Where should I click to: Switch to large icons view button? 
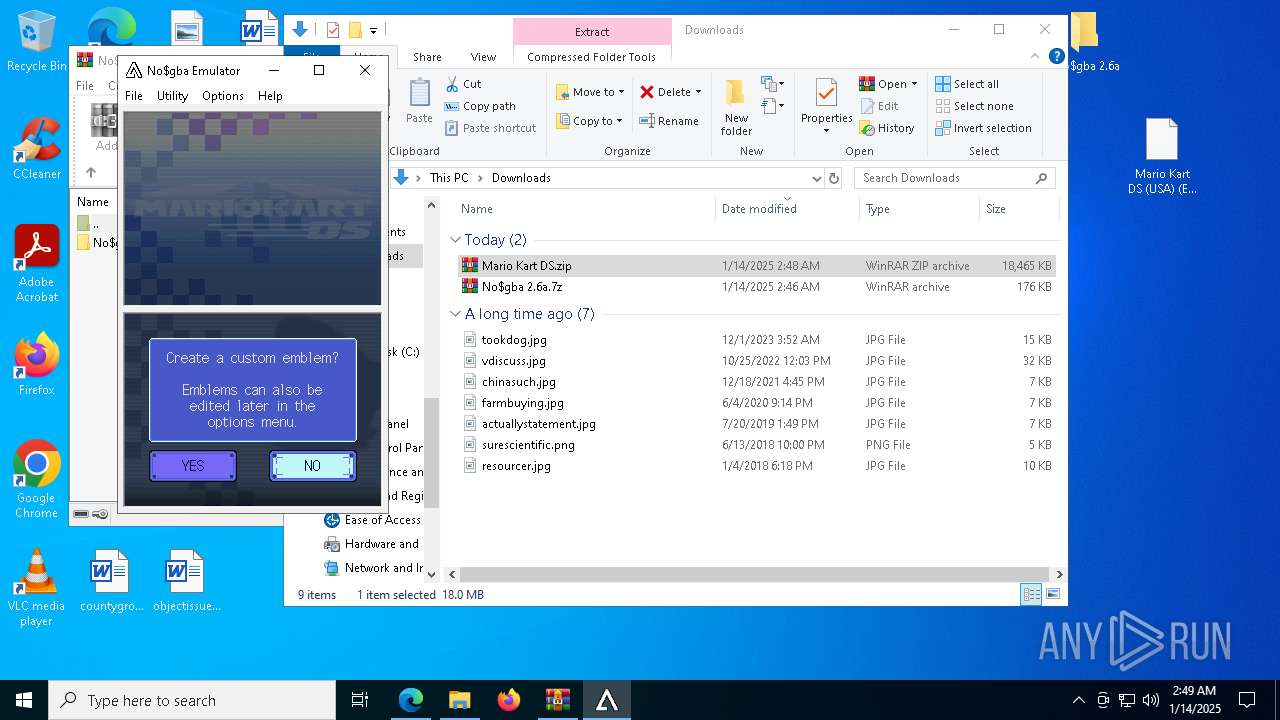[1052, 594]
